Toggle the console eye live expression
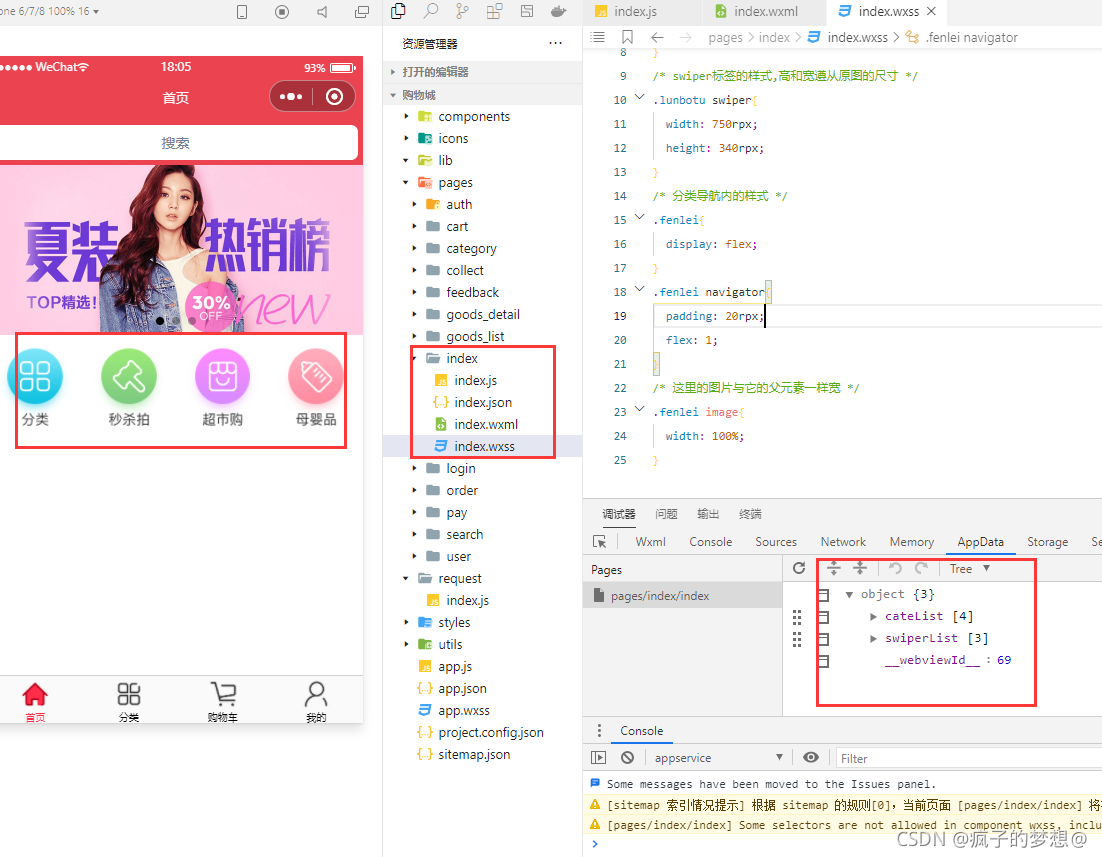Viewport: 1102px width, 857px height. [811, 757]
